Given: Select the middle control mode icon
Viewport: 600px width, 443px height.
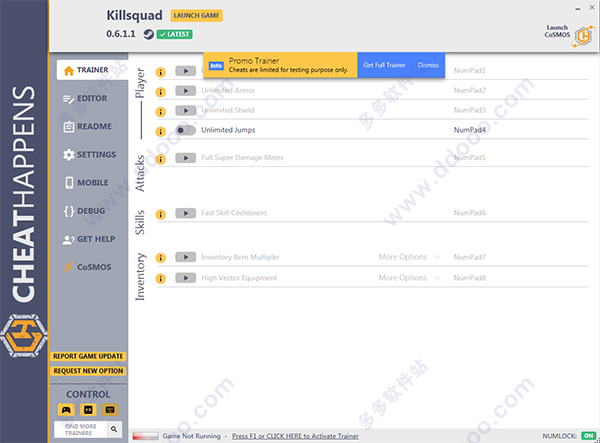Looking at the screenshot, I should click(x=88, y=410).
